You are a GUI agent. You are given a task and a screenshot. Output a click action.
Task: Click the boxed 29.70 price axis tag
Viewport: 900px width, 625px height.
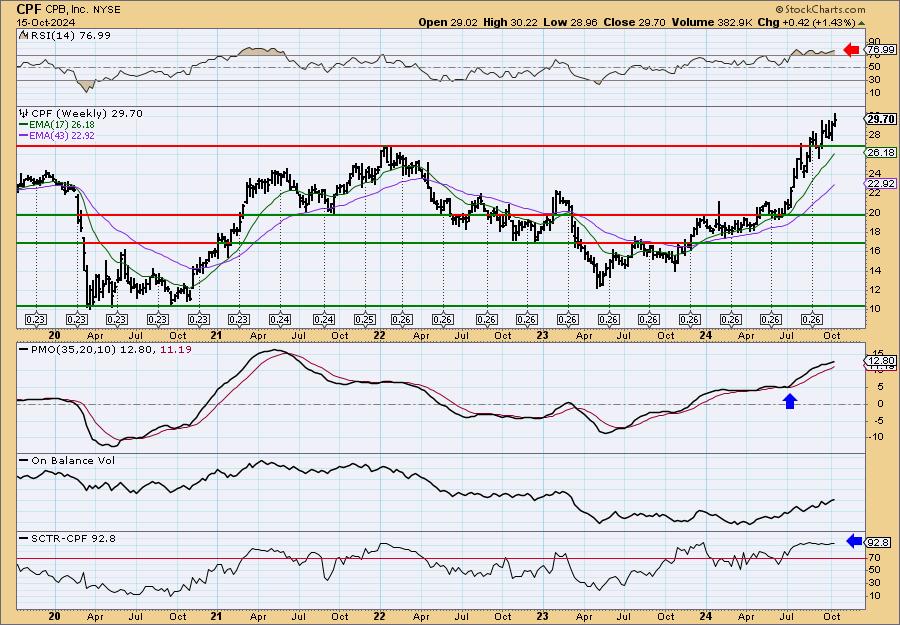click(879, 119)
